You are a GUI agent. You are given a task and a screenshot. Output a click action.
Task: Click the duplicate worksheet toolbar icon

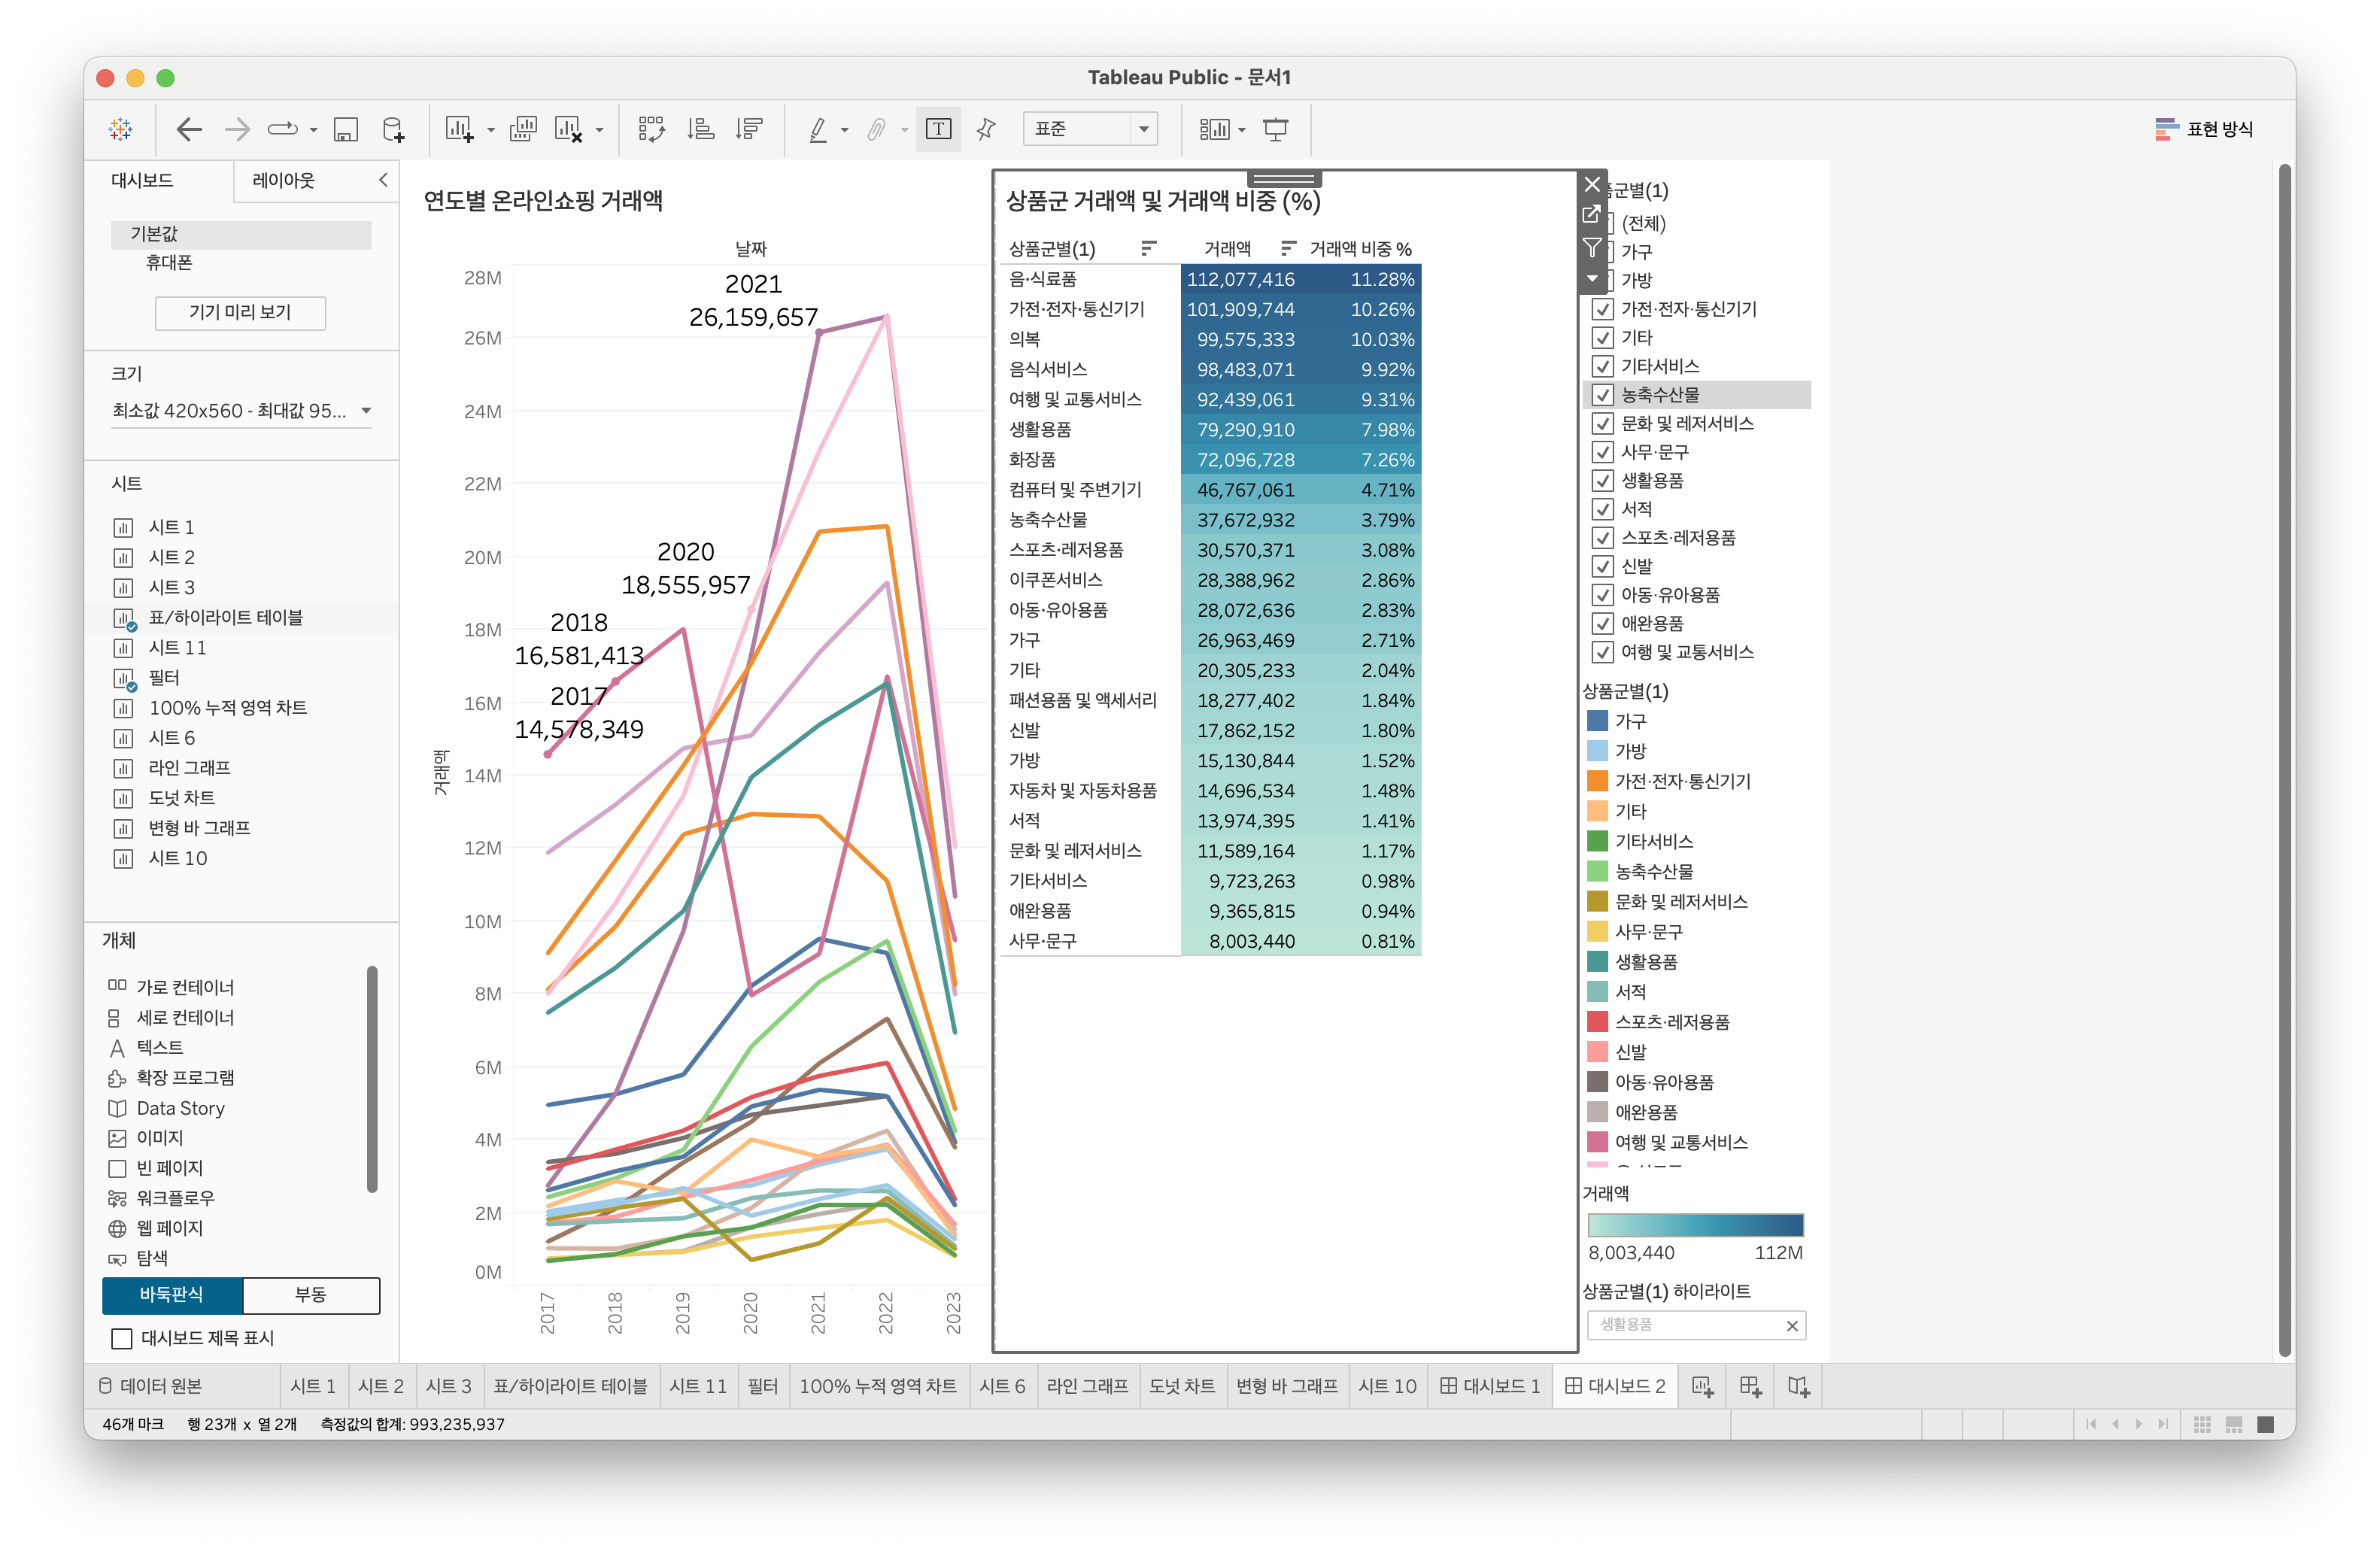pyautogui.click(x=522, y=129)
